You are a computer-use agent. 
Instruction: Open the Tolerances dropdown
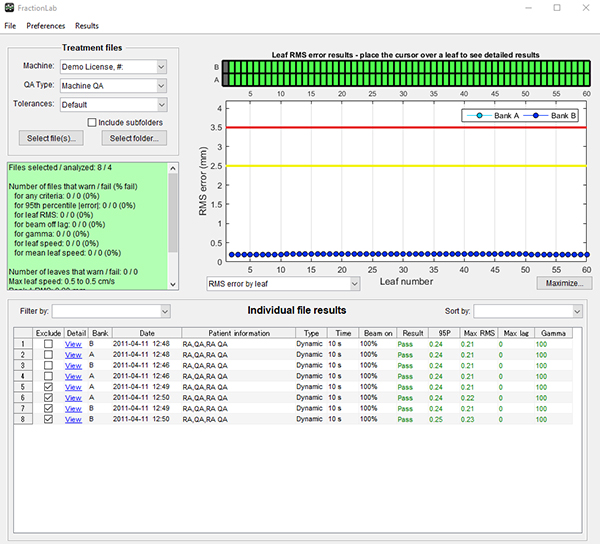112,103
